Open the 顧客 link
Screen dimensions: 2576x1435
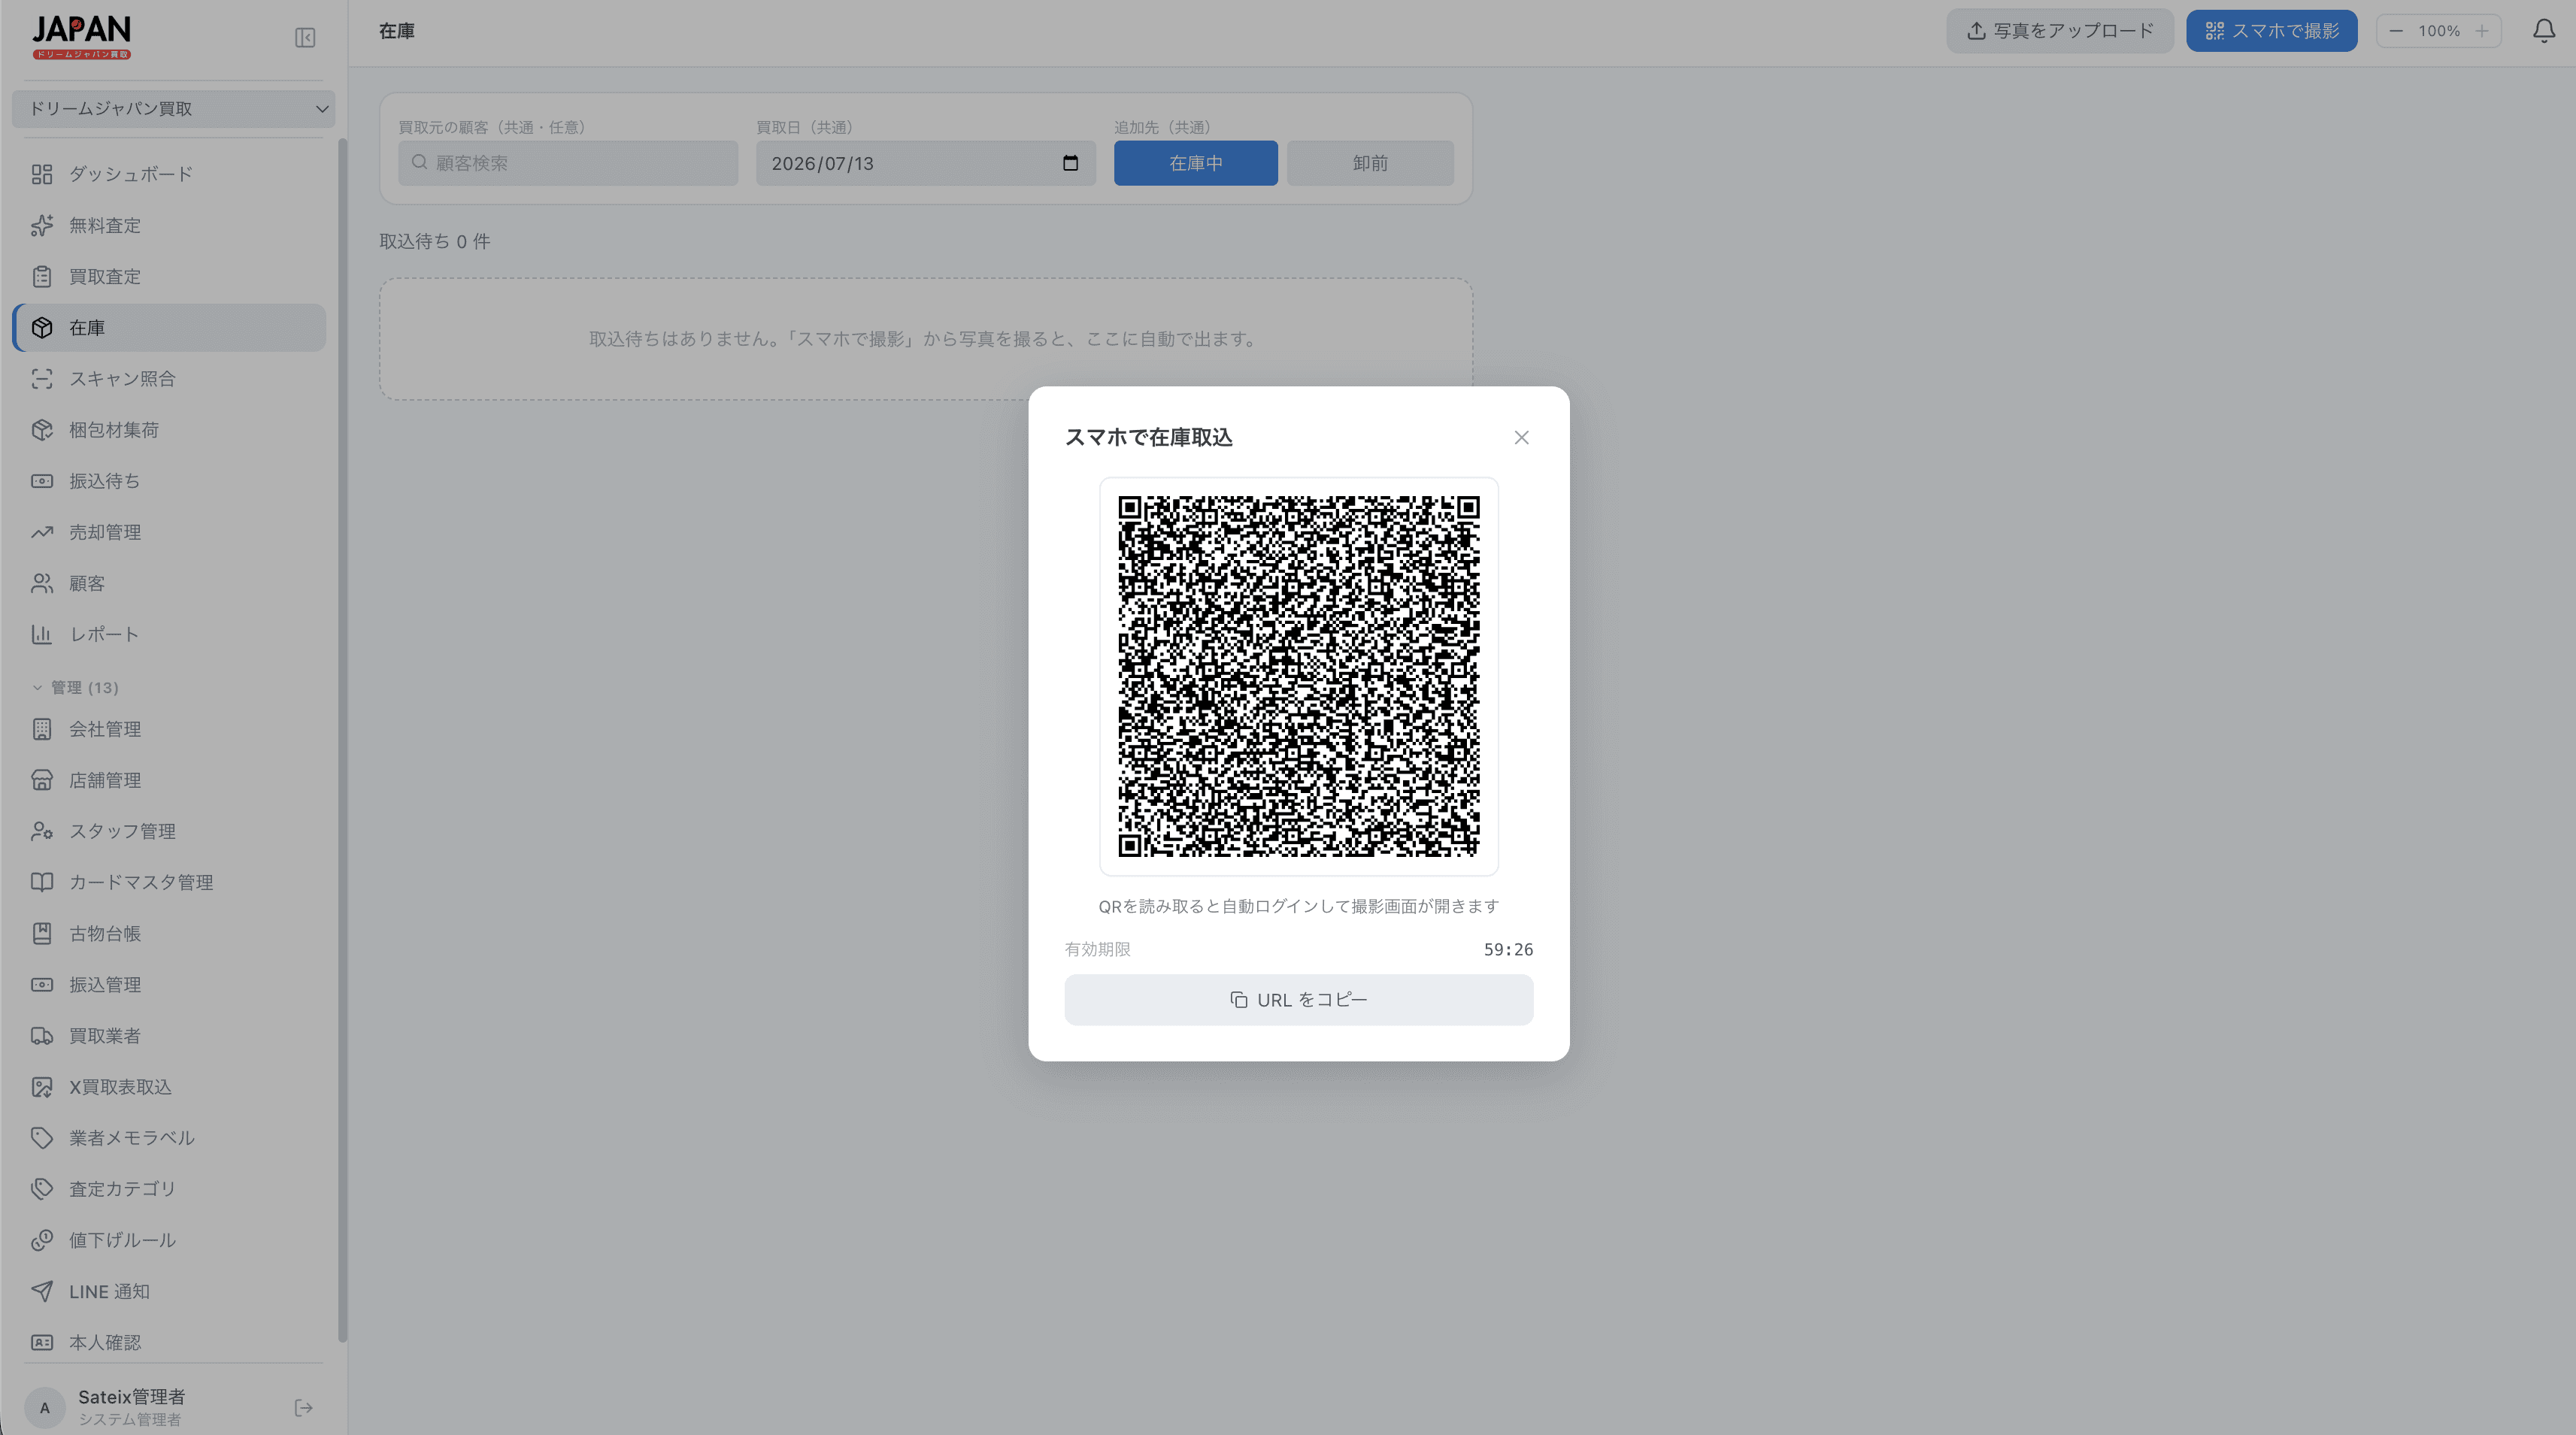click(169, 583)
